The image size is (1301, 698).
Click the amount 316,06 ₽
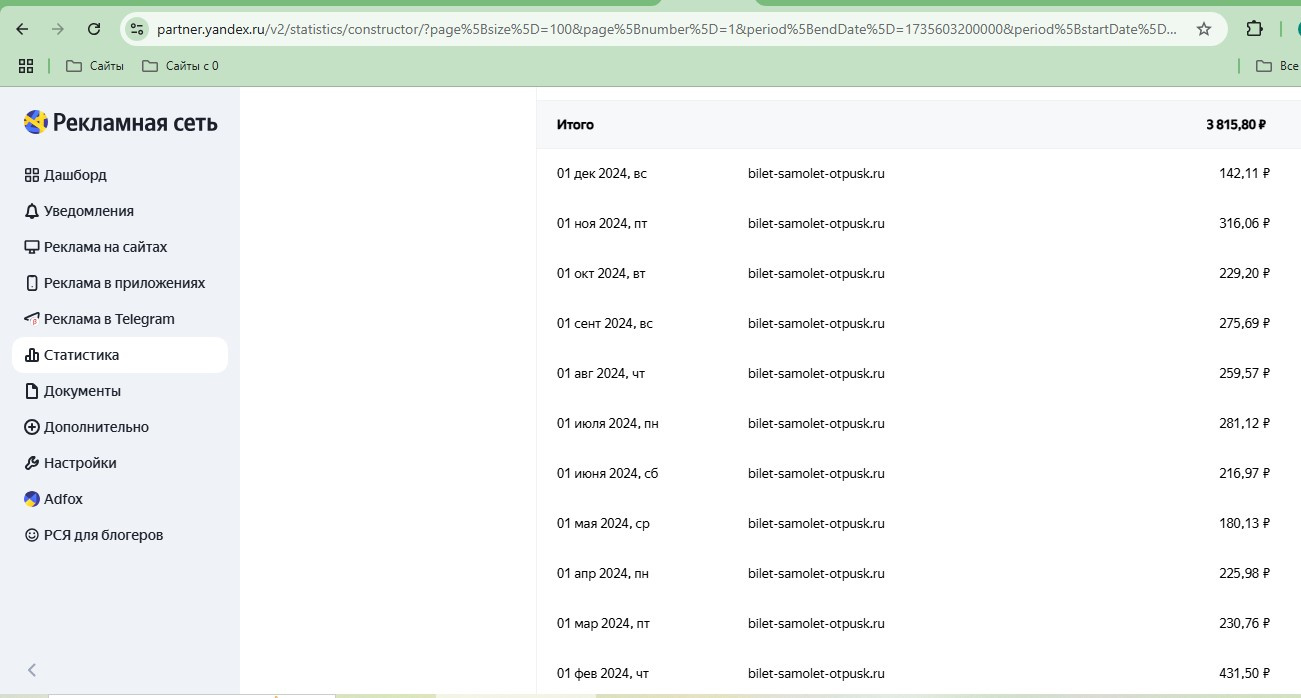coord(1244,223)
